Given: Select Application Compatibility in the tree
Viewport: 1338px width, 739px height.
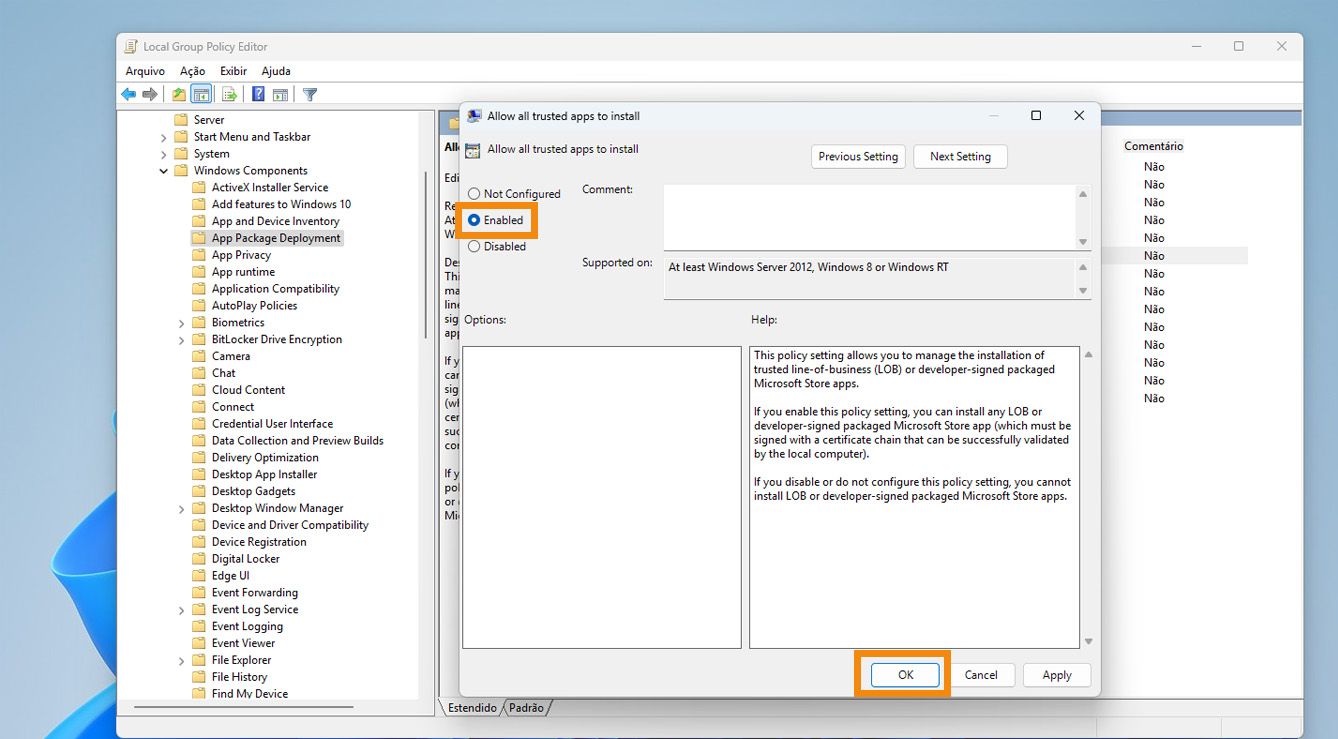Looking at the screenshot, I should pyautogui.click(x=275, y=289).
